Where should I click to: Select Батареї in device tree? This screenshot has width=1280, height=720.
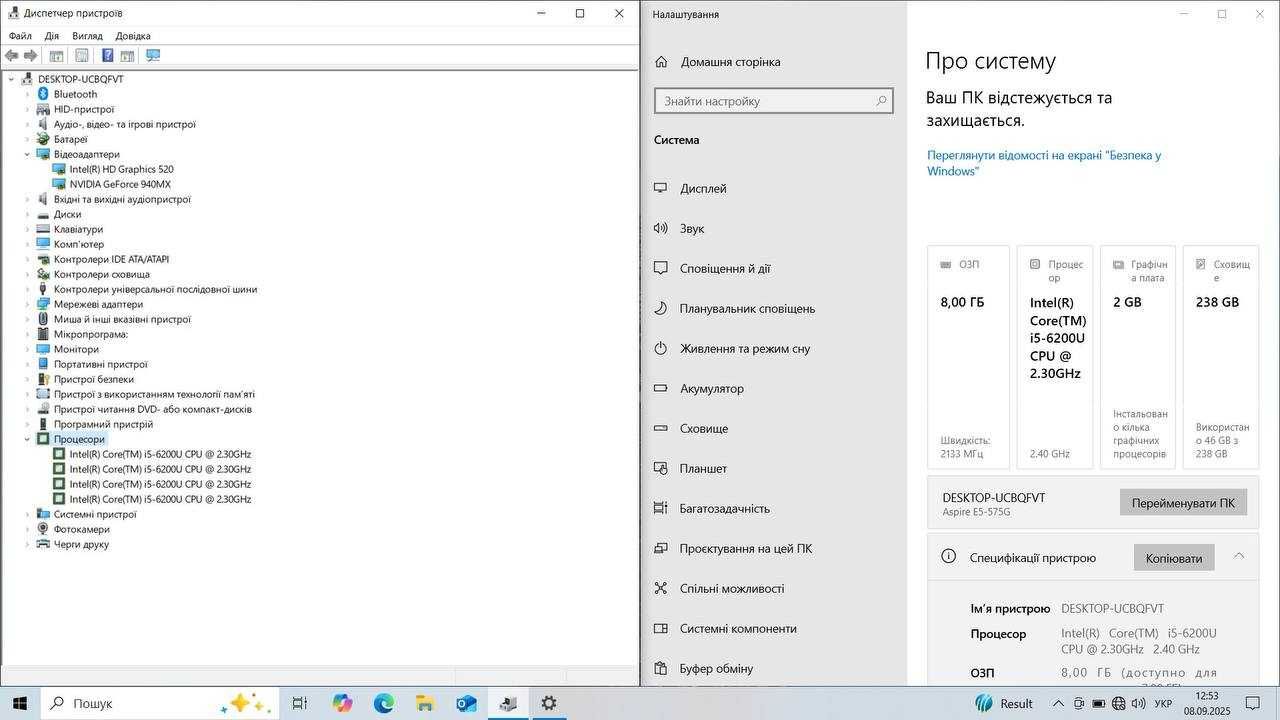coord(70,139)
